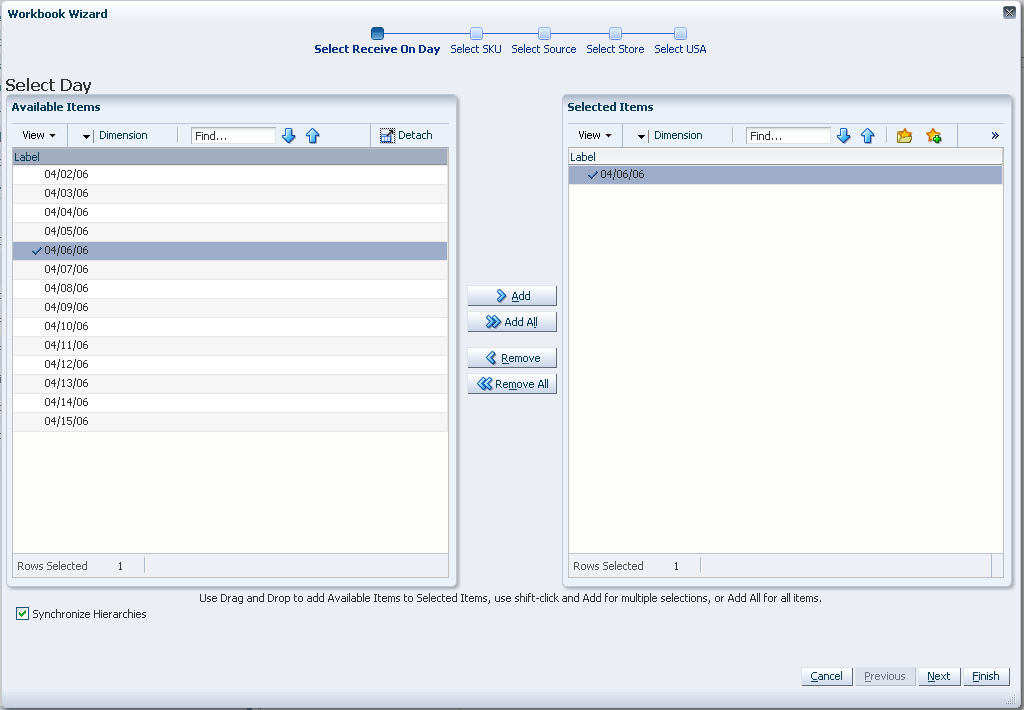Screen dimensions: 1024x710
Task: Select 04/06/06 row in Available Items
Action: (x=230, y=250)
